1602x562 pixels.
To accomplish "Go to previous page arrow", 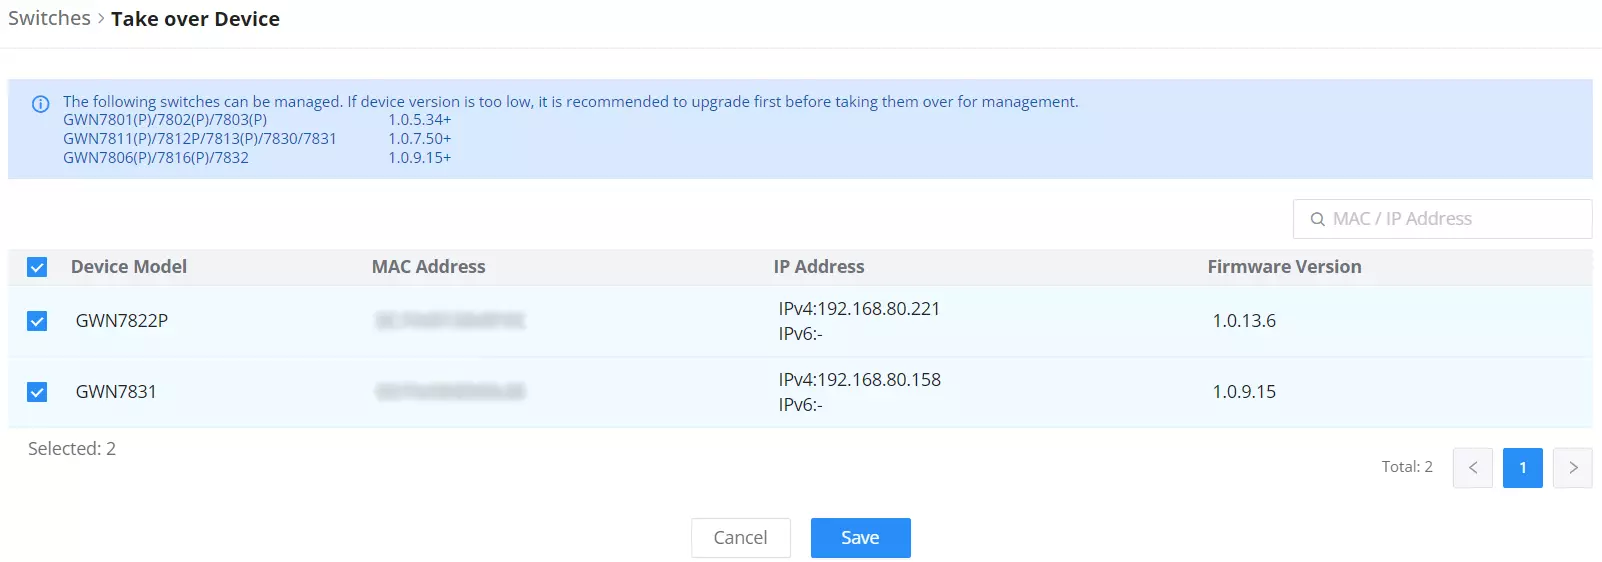I will [x=1472, y=467].
